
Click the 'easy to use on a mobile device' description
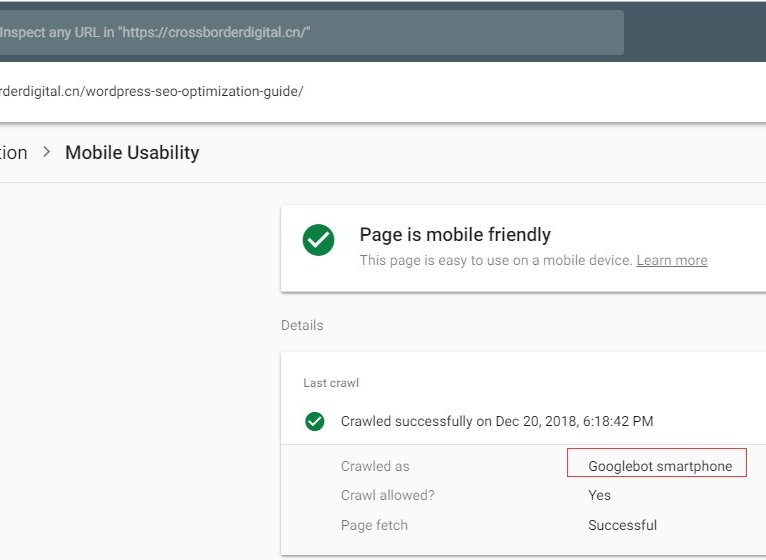click(x=495, y=260)
